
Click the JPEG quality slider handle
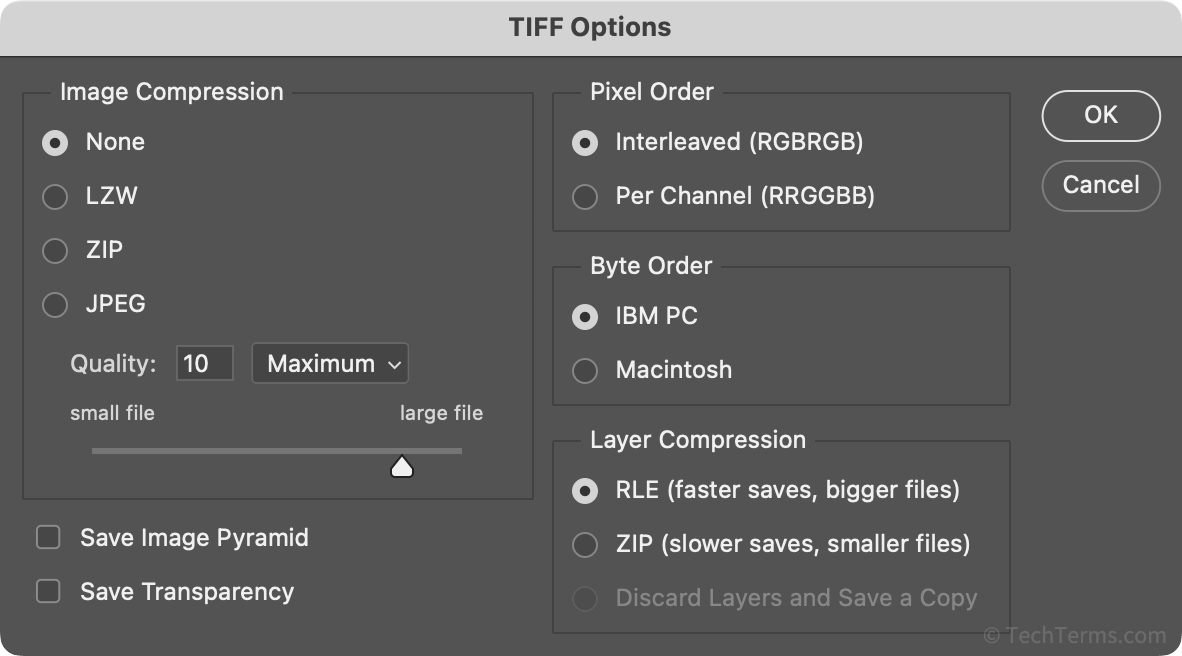(x=402, y=466)
